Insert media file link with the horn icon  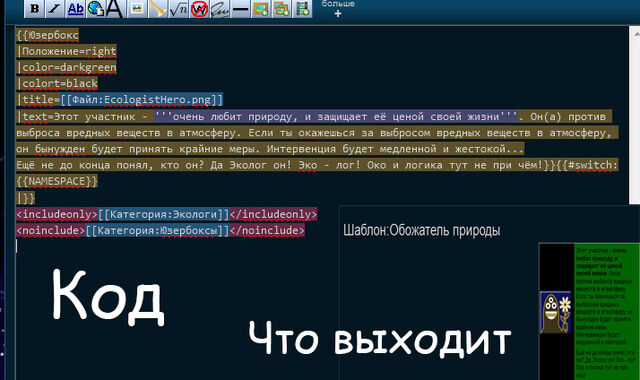tap(158, 9)
